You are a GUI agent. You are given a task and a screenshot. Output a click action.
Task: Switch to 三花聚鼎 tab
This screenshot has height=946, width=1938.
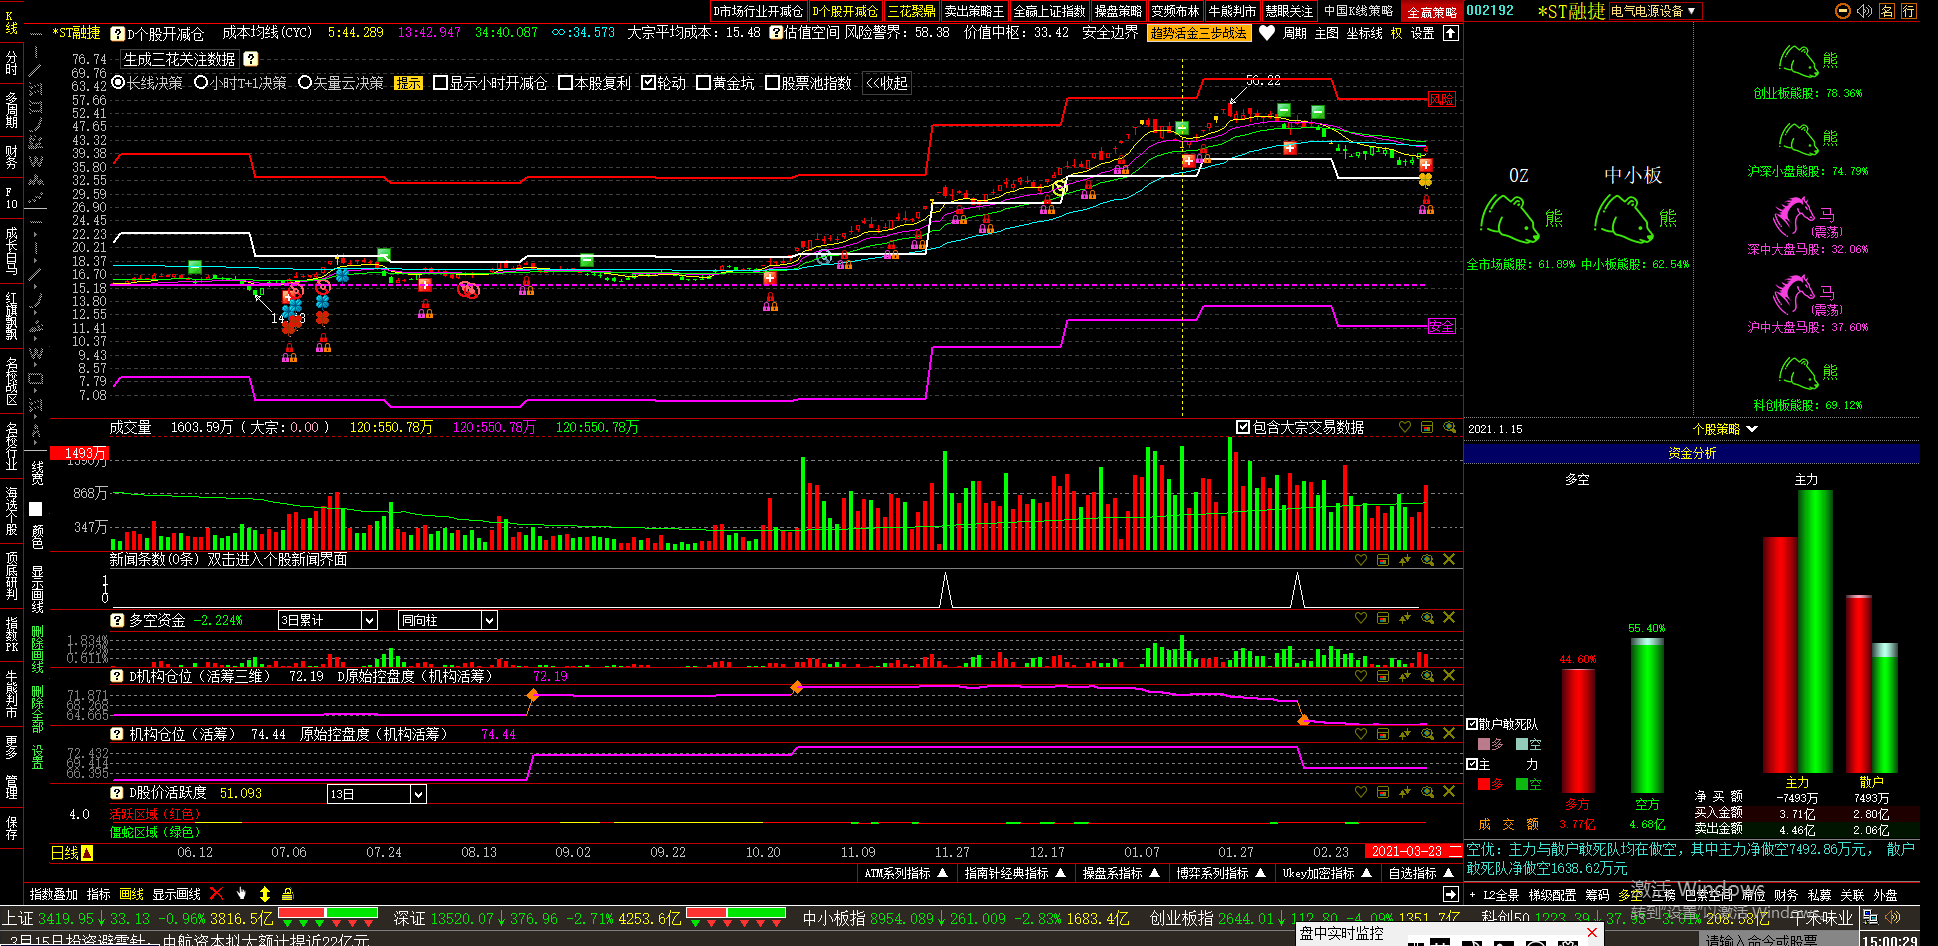coord(912,11)
